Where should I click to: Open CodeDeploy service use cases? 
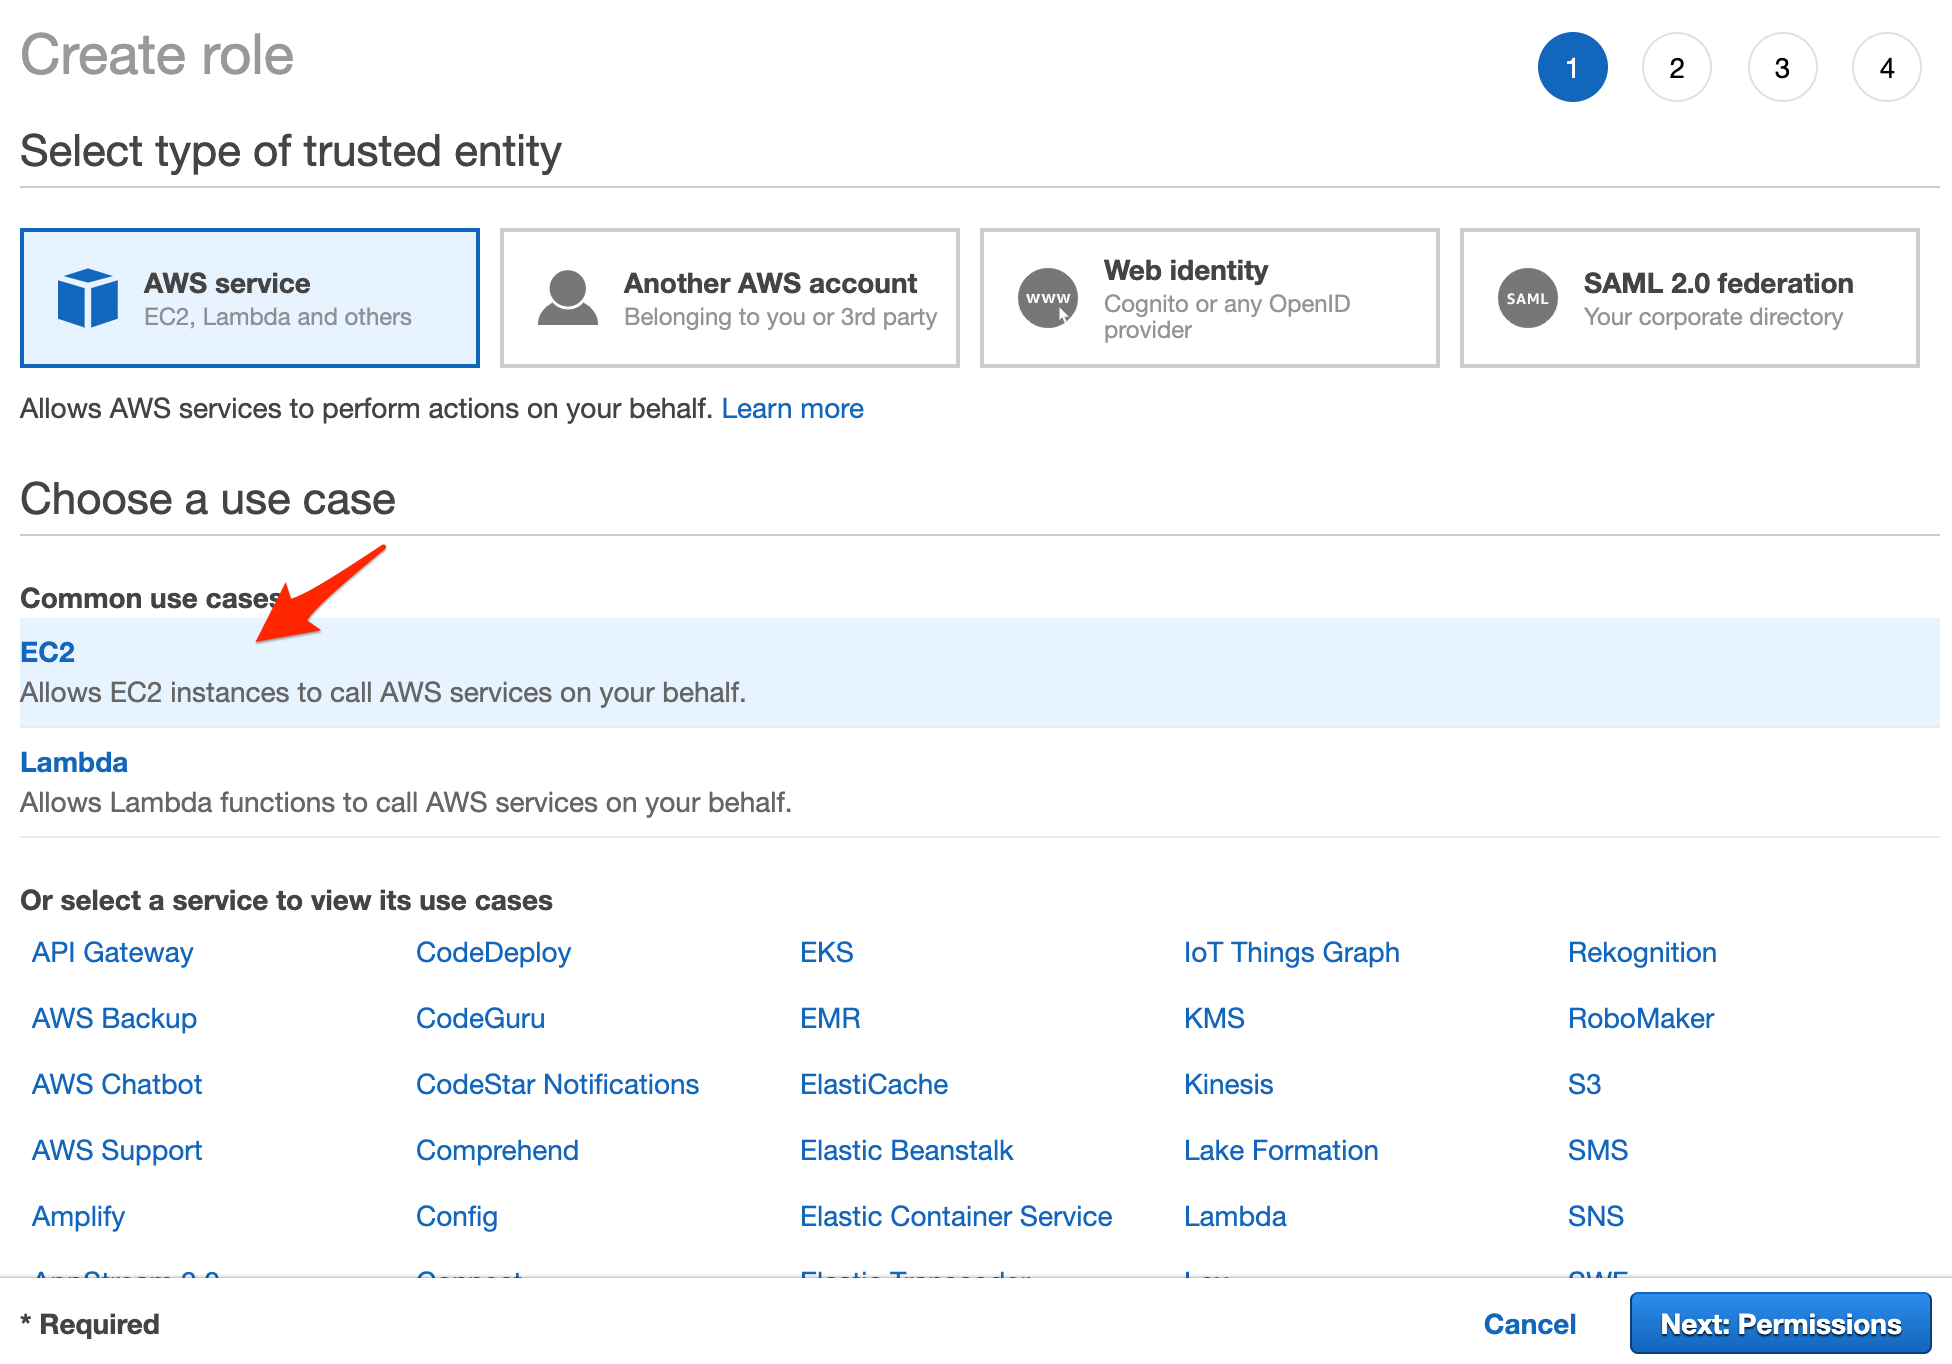(494, 952)
